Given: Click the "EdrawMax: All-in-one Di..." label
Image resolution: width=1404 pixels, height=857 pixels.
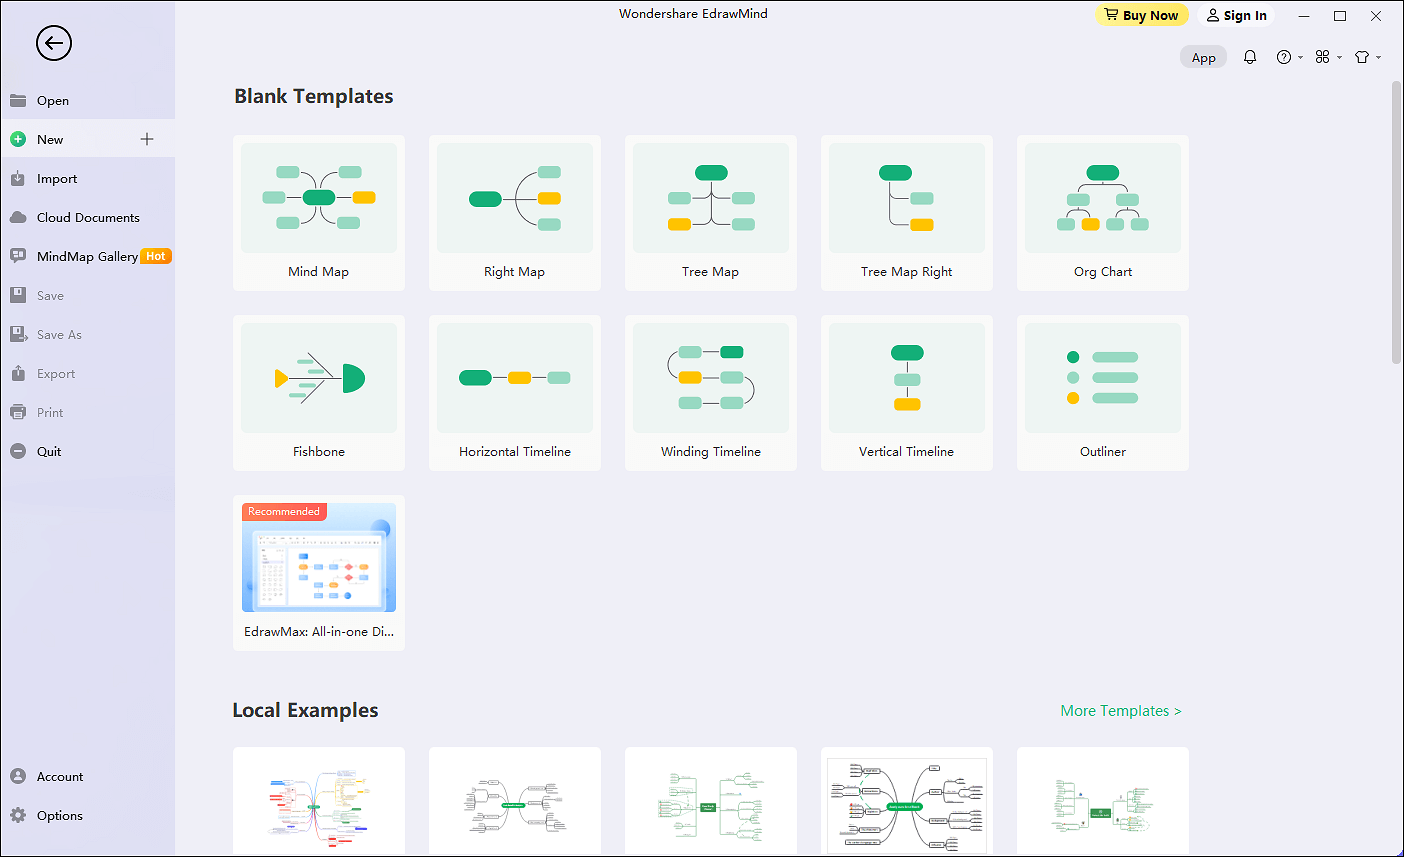Looking at the screenshot, I should [319, 631].
